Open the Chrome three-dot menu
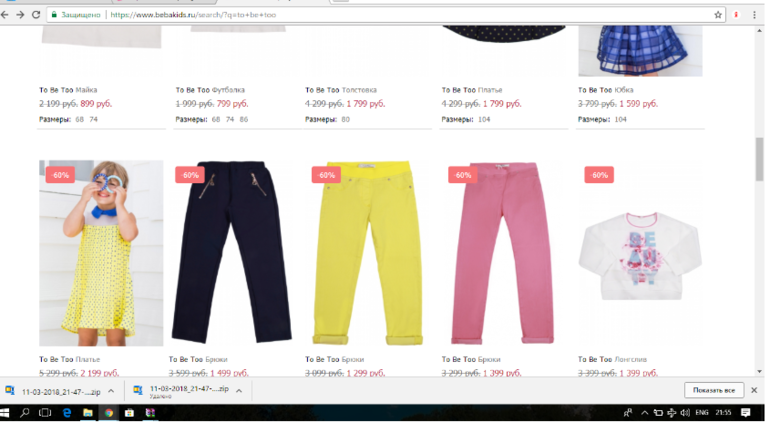 click(x=754, y=15)
